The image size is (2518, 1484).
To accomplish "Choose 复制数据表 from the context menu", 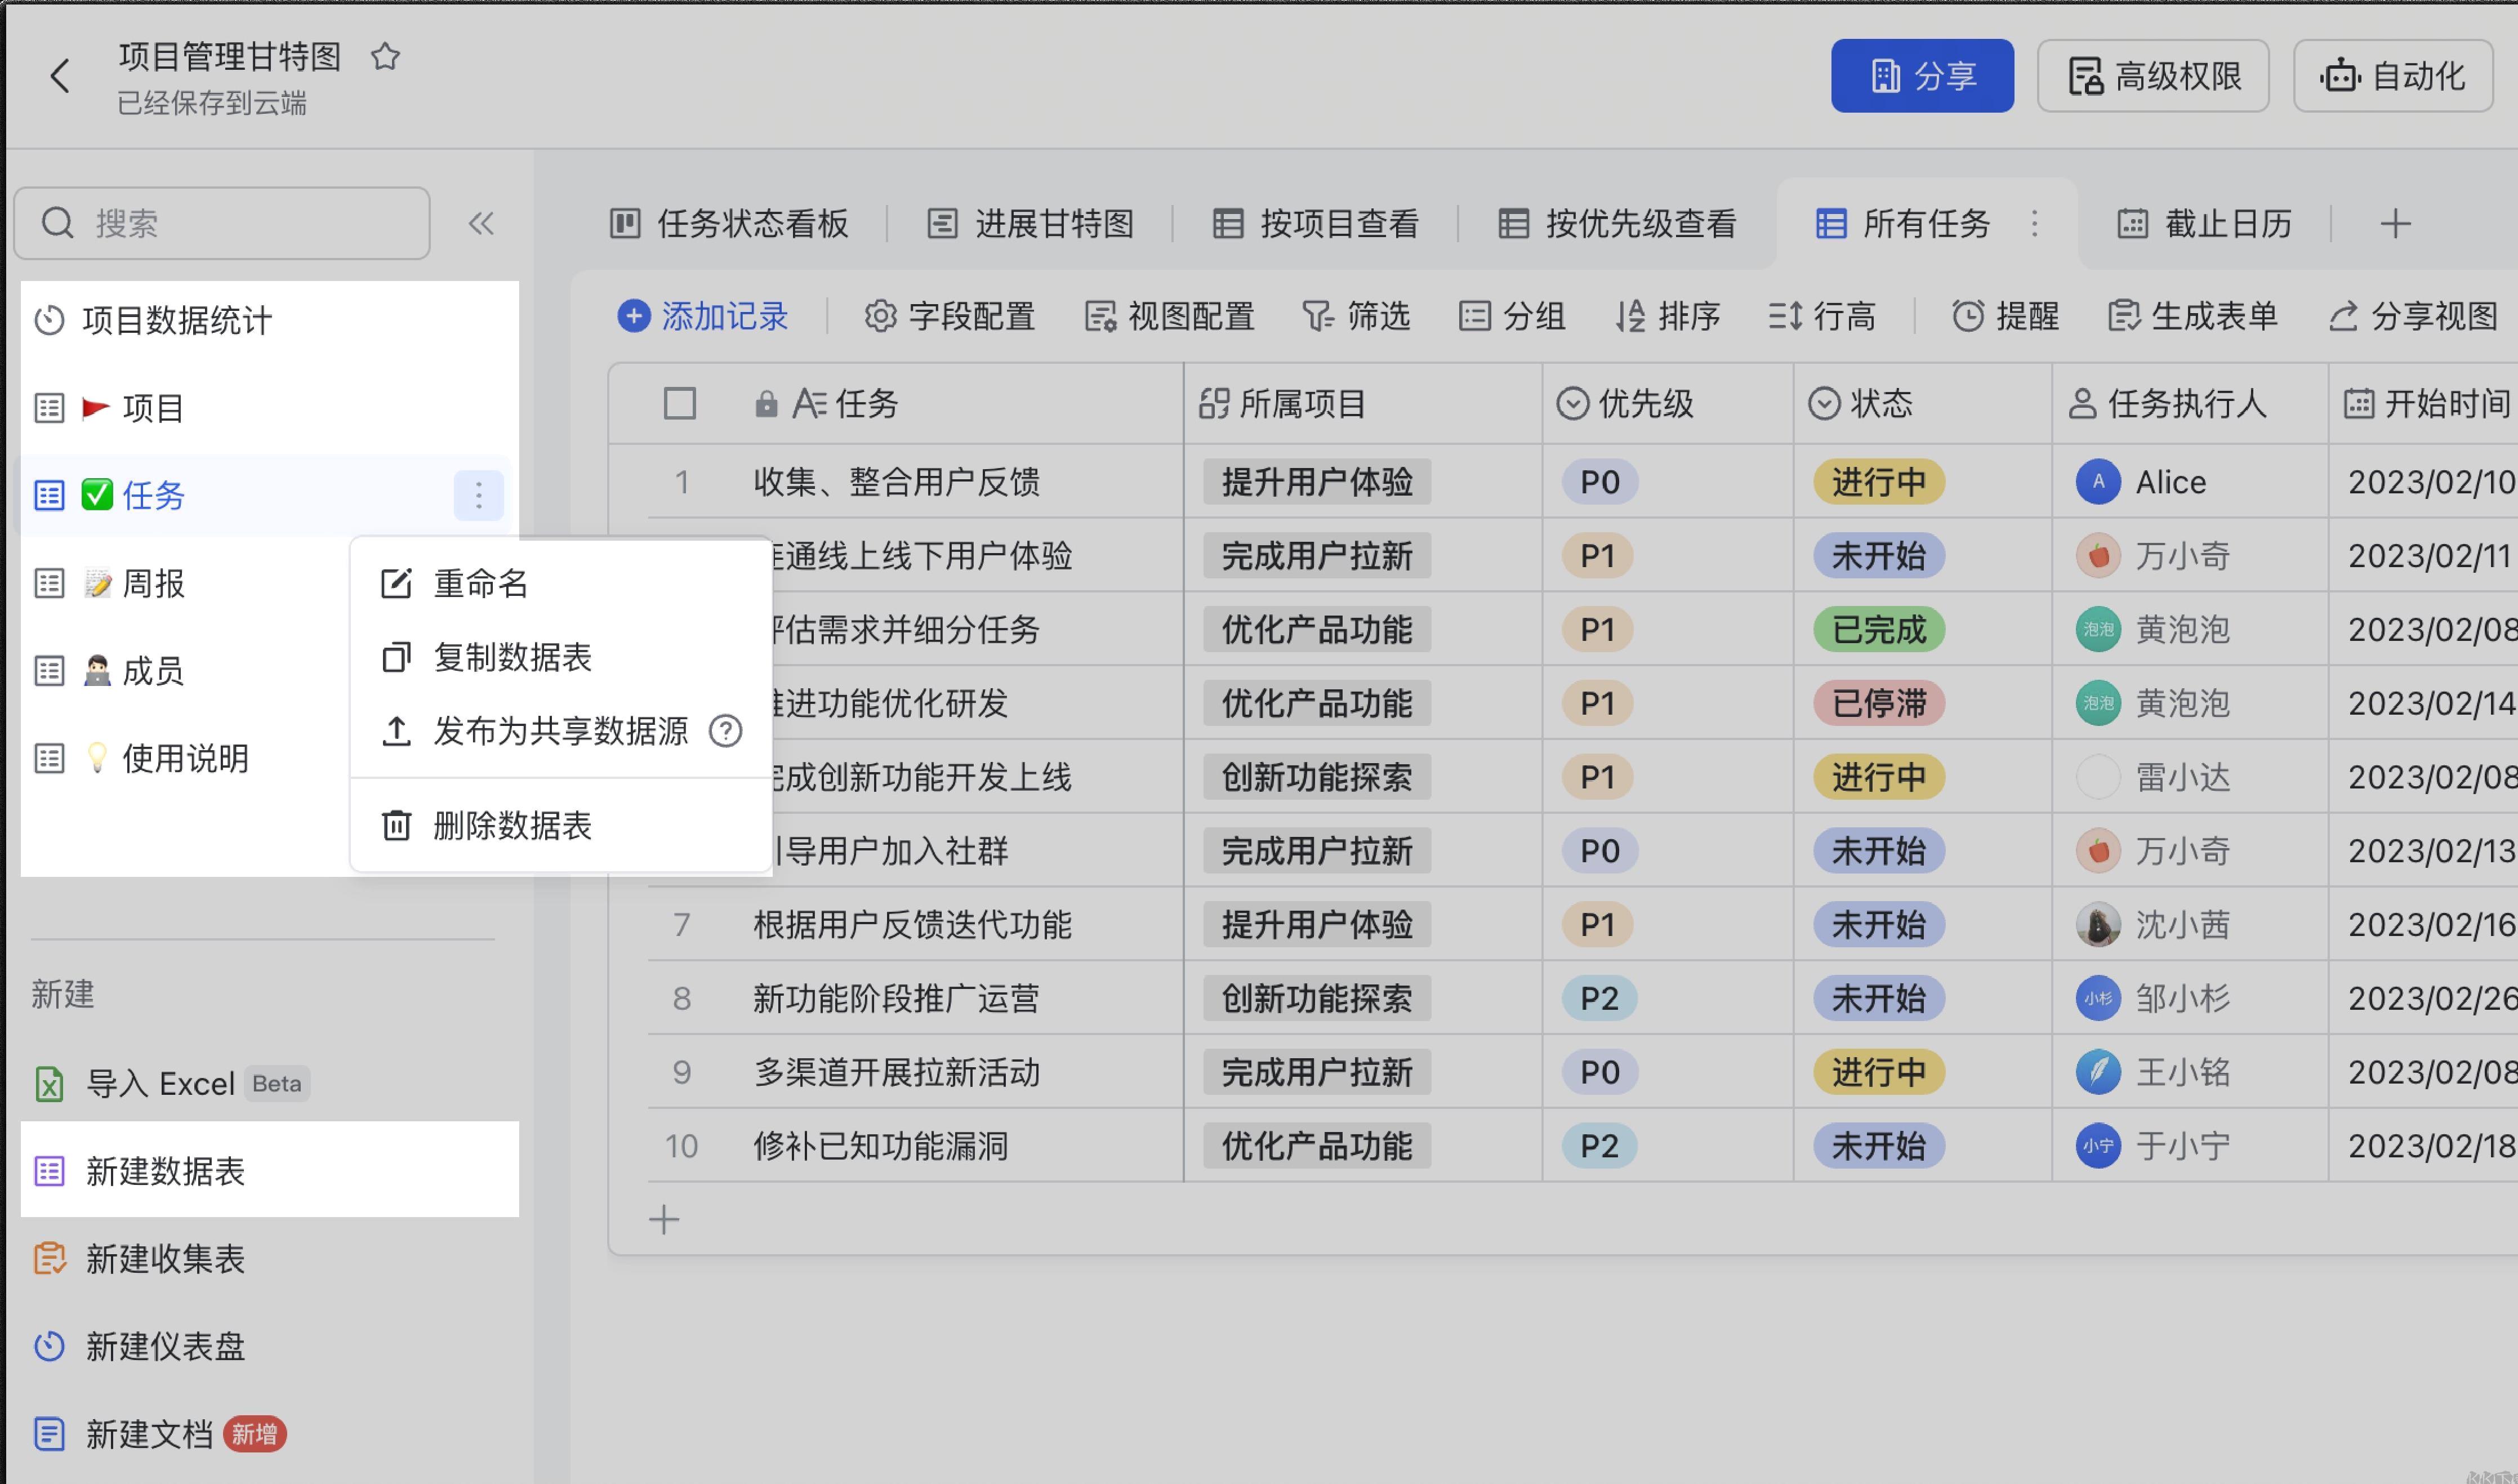I will coord(561,657).
